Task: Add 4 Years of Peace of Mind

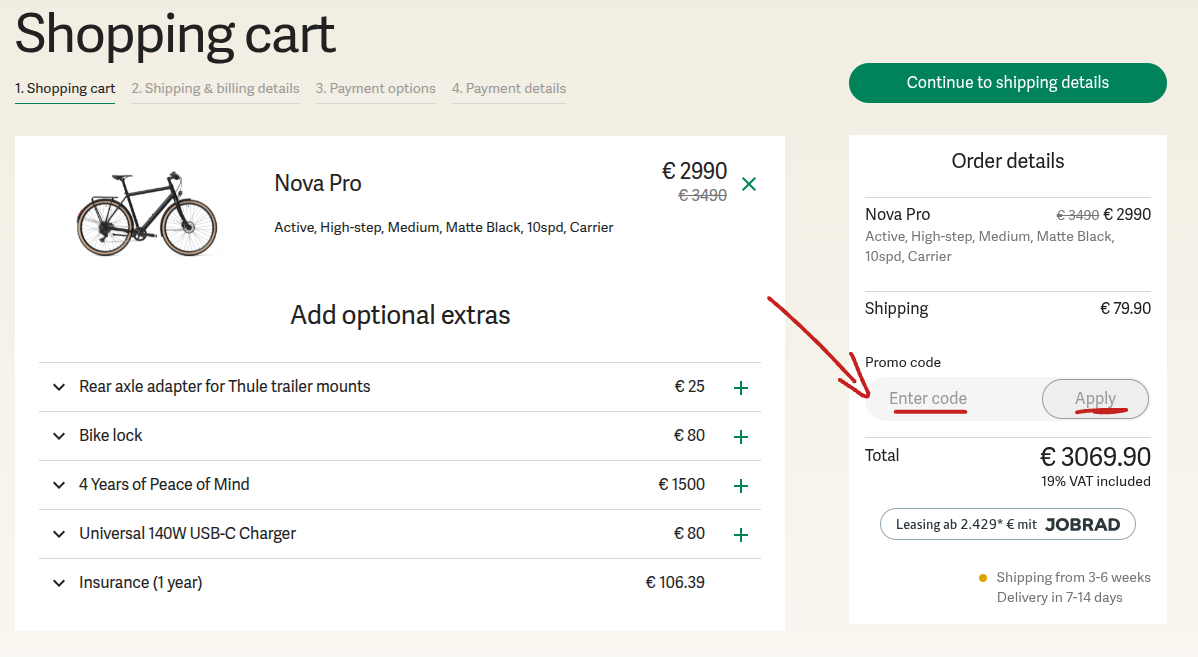Action: (x=741, y=486)
